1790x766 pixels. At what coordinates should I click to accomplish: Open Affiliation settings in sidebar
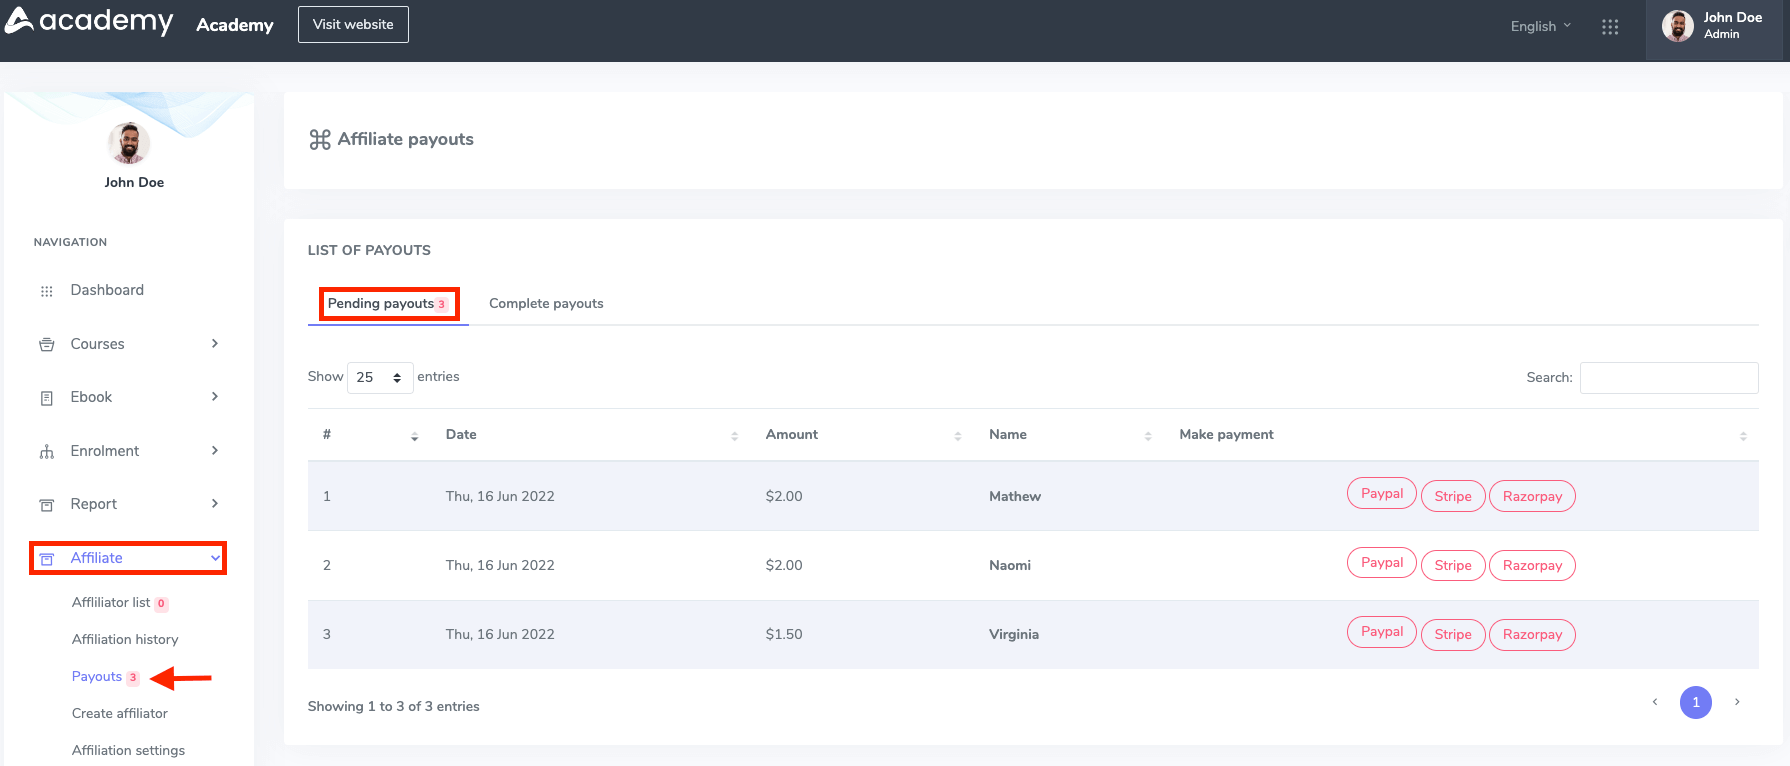pyautogui.click(x=128, y=751)
